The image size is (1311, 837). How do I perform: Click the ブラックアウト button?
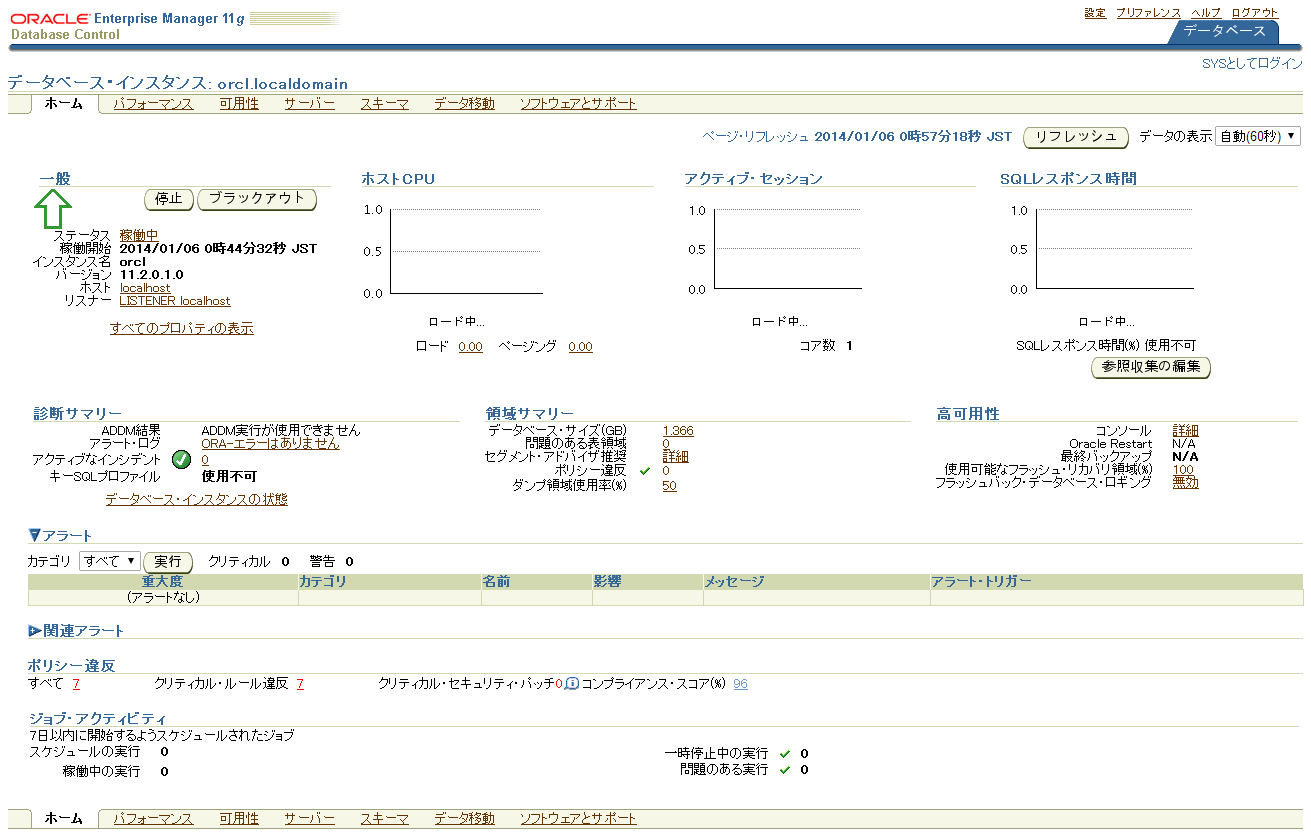[257, 199]
